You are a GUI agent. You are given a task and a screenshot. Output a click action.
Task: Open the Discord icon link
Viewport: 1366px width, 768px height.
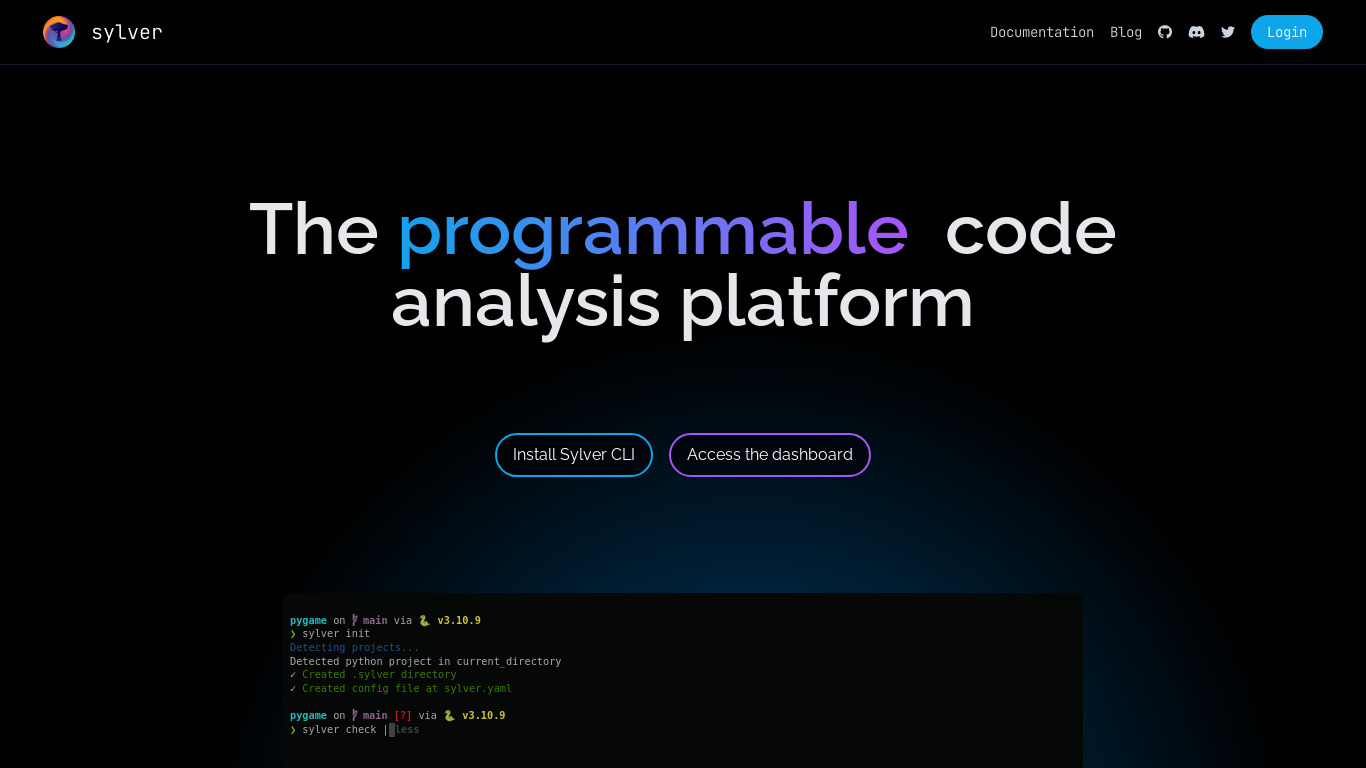(1196, 32)
